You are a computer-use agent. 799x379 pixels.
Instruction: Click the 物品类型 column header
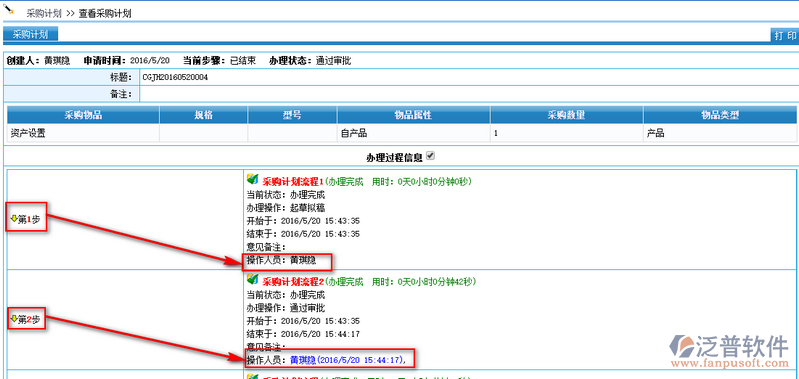(720, 115)
